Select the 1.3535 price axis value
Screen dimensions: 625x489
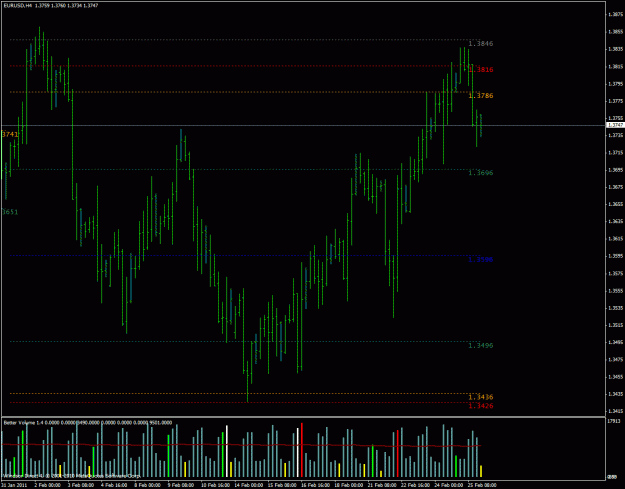(616, 308)
